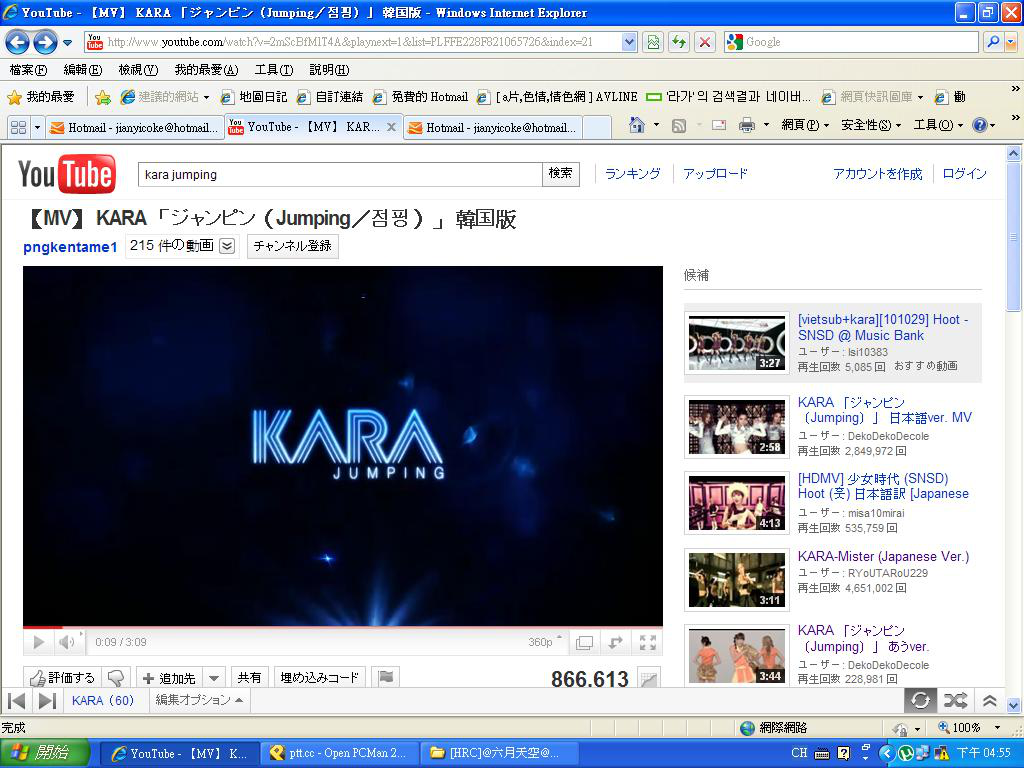Click the search magnifier icon in IE
This screenshot has height=768, width=1024.
click(993, 42)
